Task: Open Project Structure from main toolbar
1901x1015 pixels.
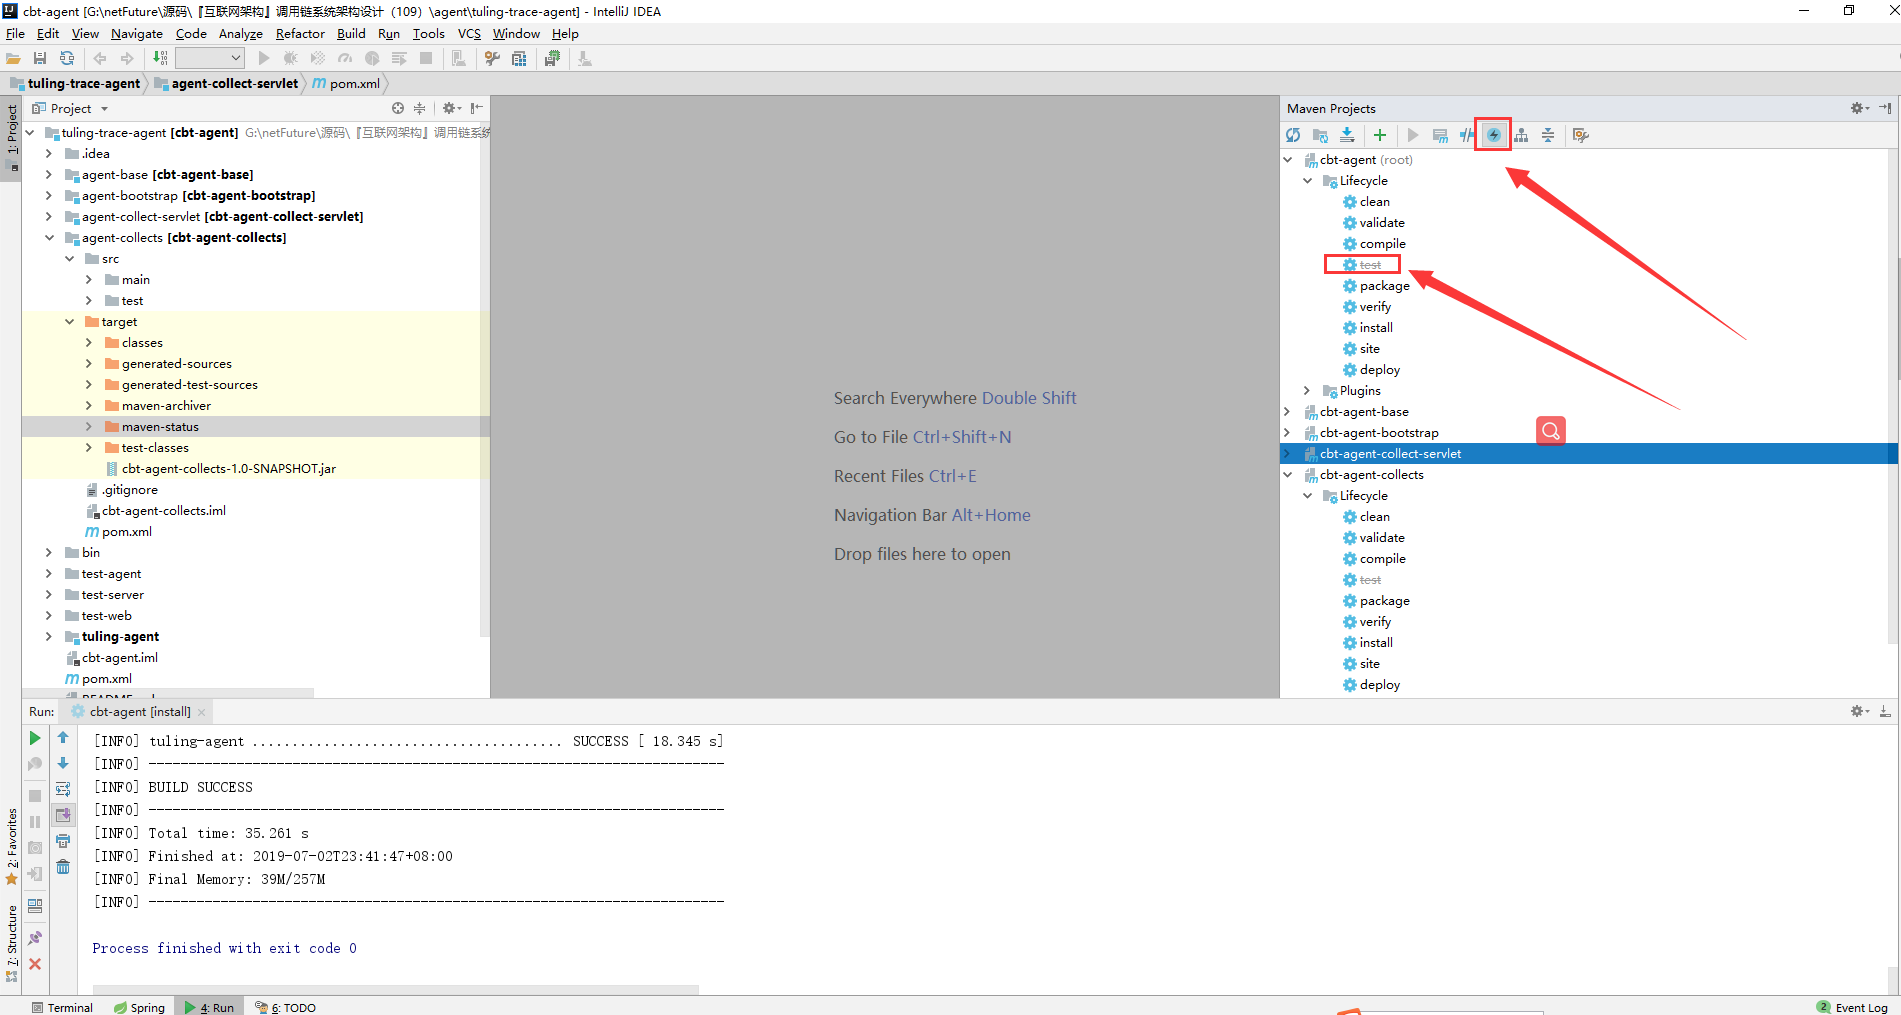Action: click(x=519, y=59)
